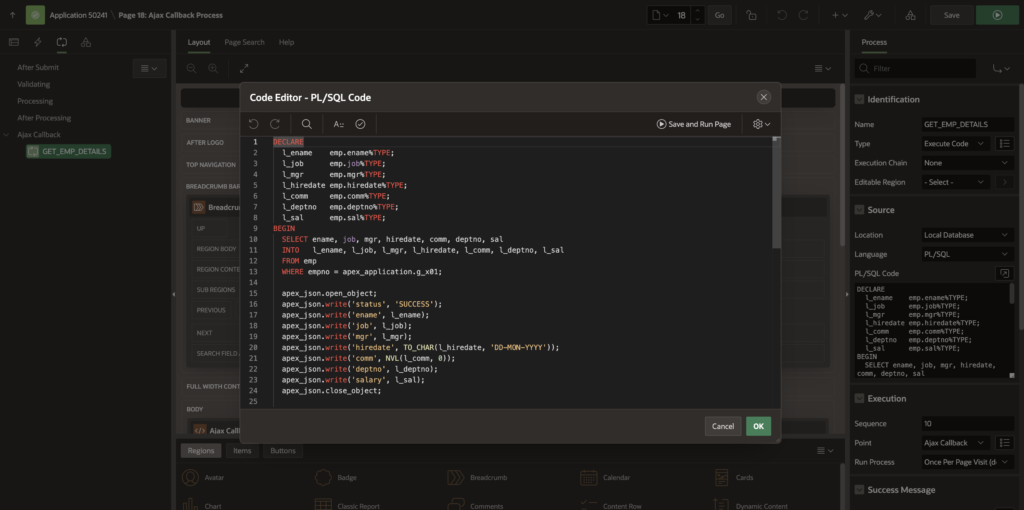Collapse the Execution section
This screenshot has height=510, width=1024.
click(859, 398)
